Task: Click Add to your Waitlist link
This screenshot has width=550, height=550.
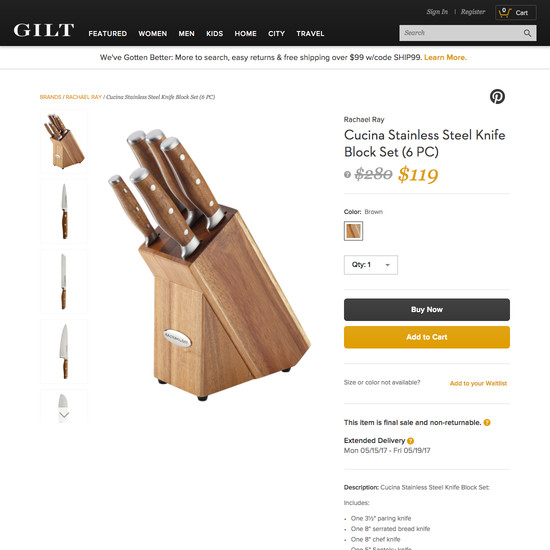Action: coord(478,383)
